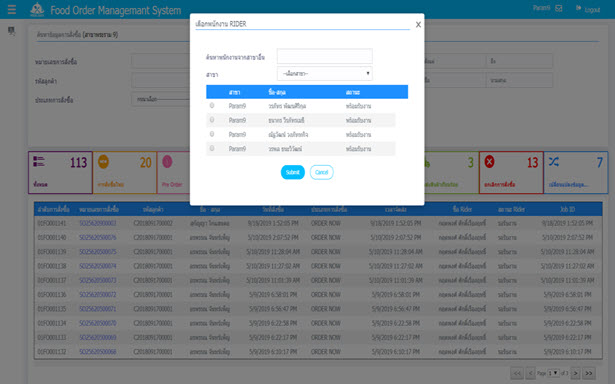Click the Food Order Management System logo

click(x=37, y=10)
